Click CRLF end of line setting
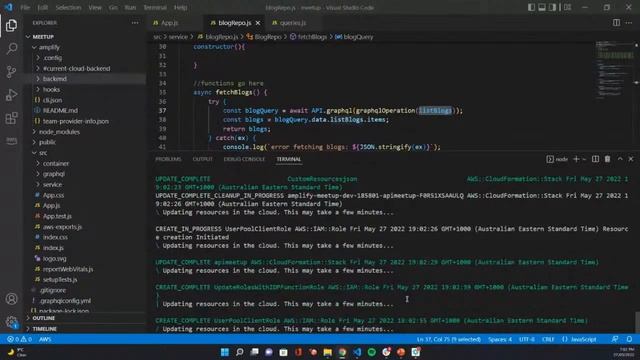 pyautogui.click(x=548, y=339)
